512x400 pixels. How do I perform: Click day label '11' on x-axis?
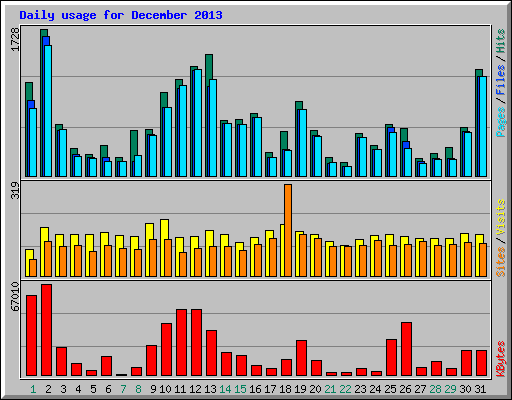coord(180,389)
